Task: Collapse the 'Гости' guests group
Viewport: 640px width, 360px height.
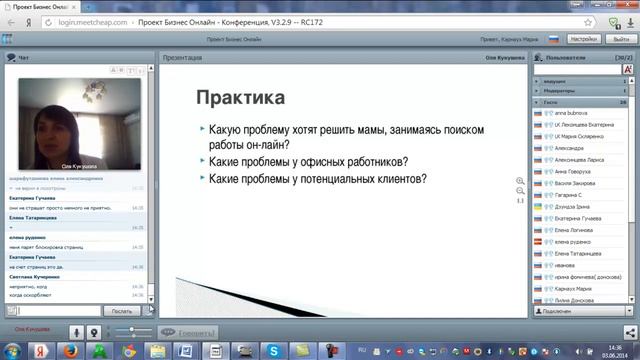Action: pyautogui.click(x=580, y=102)
